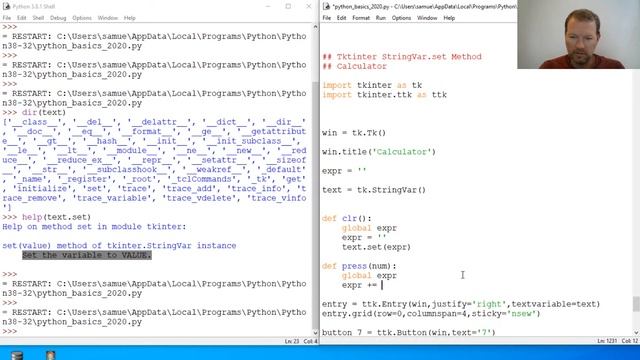Viewport: 640px width, 360px height.
Task: Click "win.title('Calculator')" line
Action: pos(379,152)
